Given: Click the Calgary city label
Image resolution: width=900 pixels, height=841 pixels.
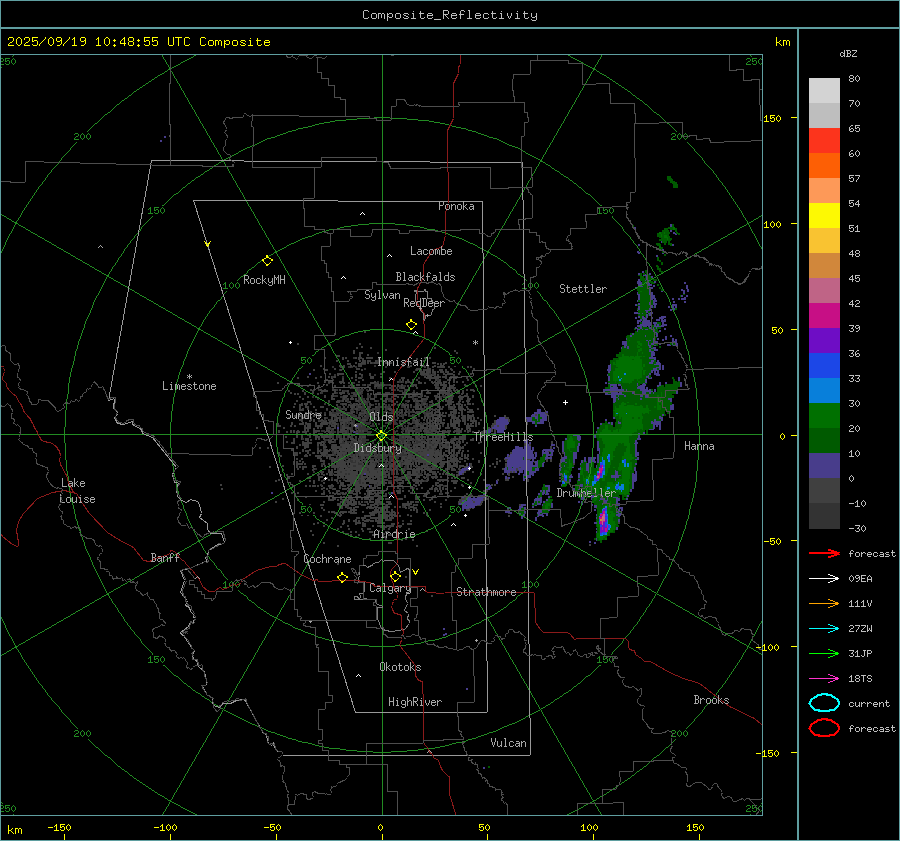Looking at the screenshot, I should point(389,589).
